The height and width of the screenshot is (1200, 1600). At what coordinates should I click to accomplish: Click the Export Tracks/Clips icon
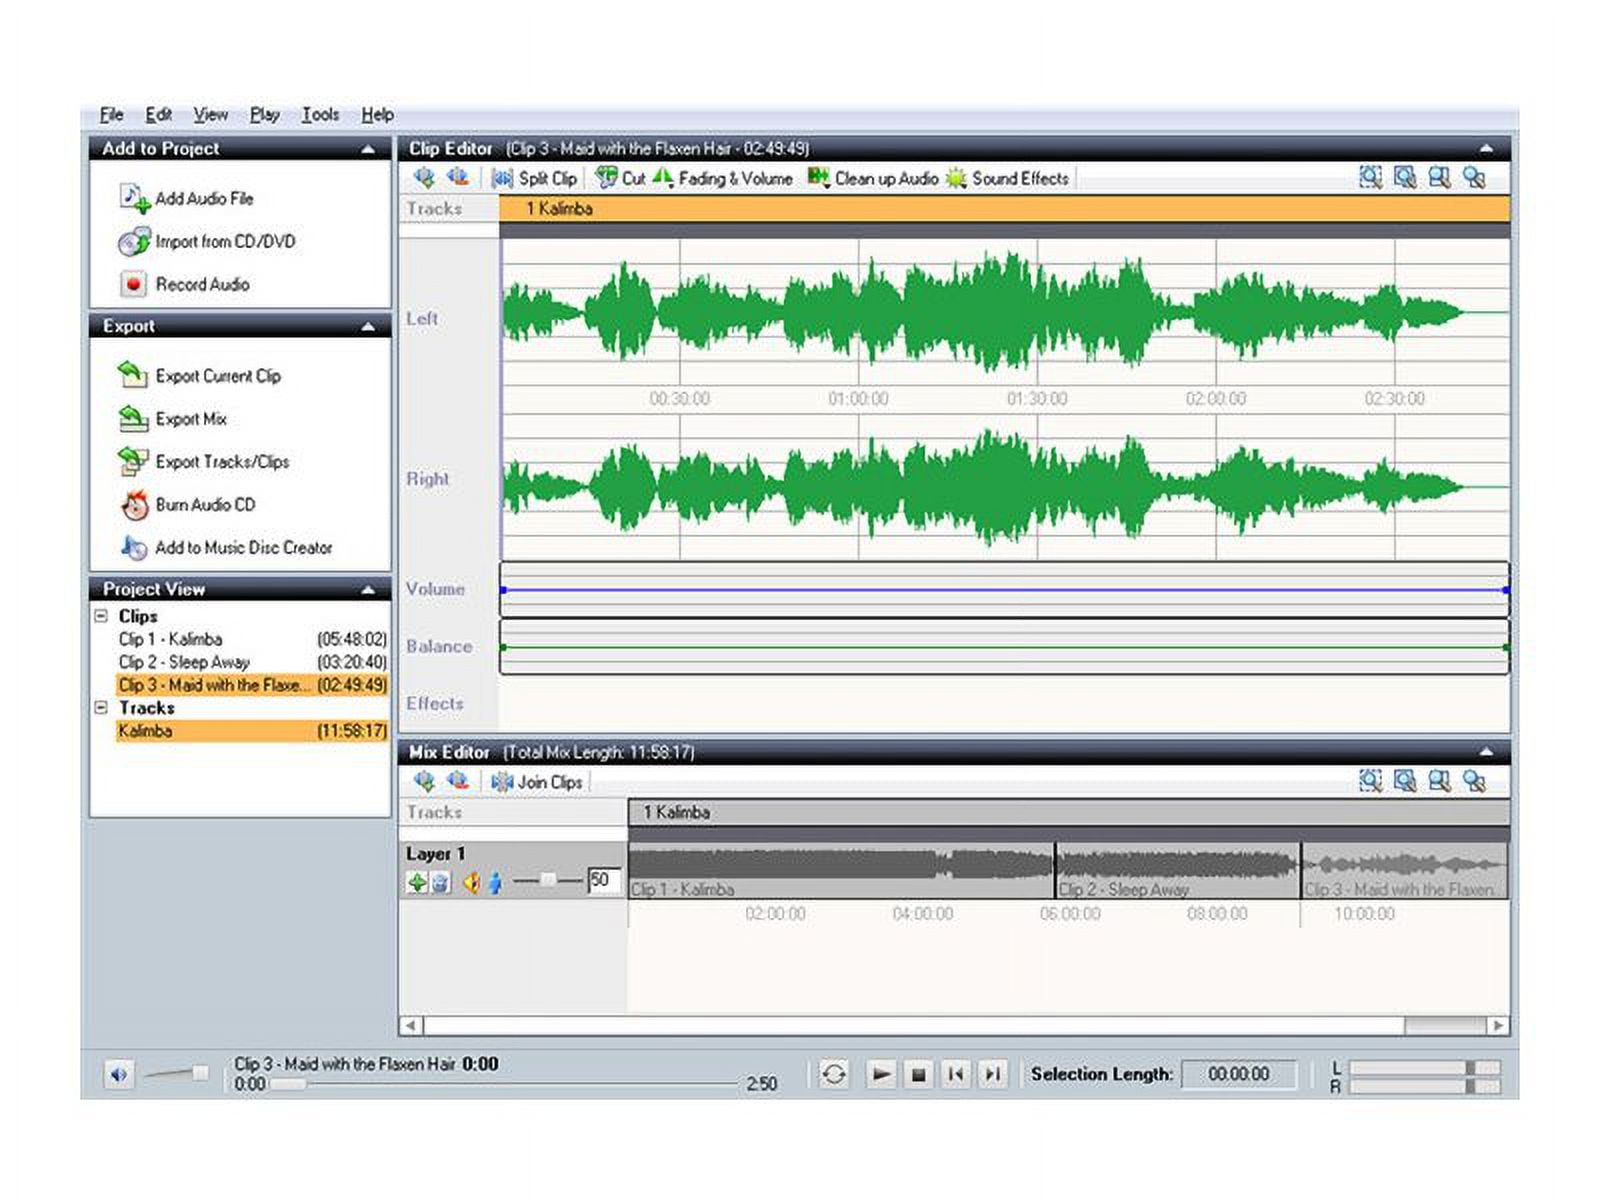tap(133, 461)
